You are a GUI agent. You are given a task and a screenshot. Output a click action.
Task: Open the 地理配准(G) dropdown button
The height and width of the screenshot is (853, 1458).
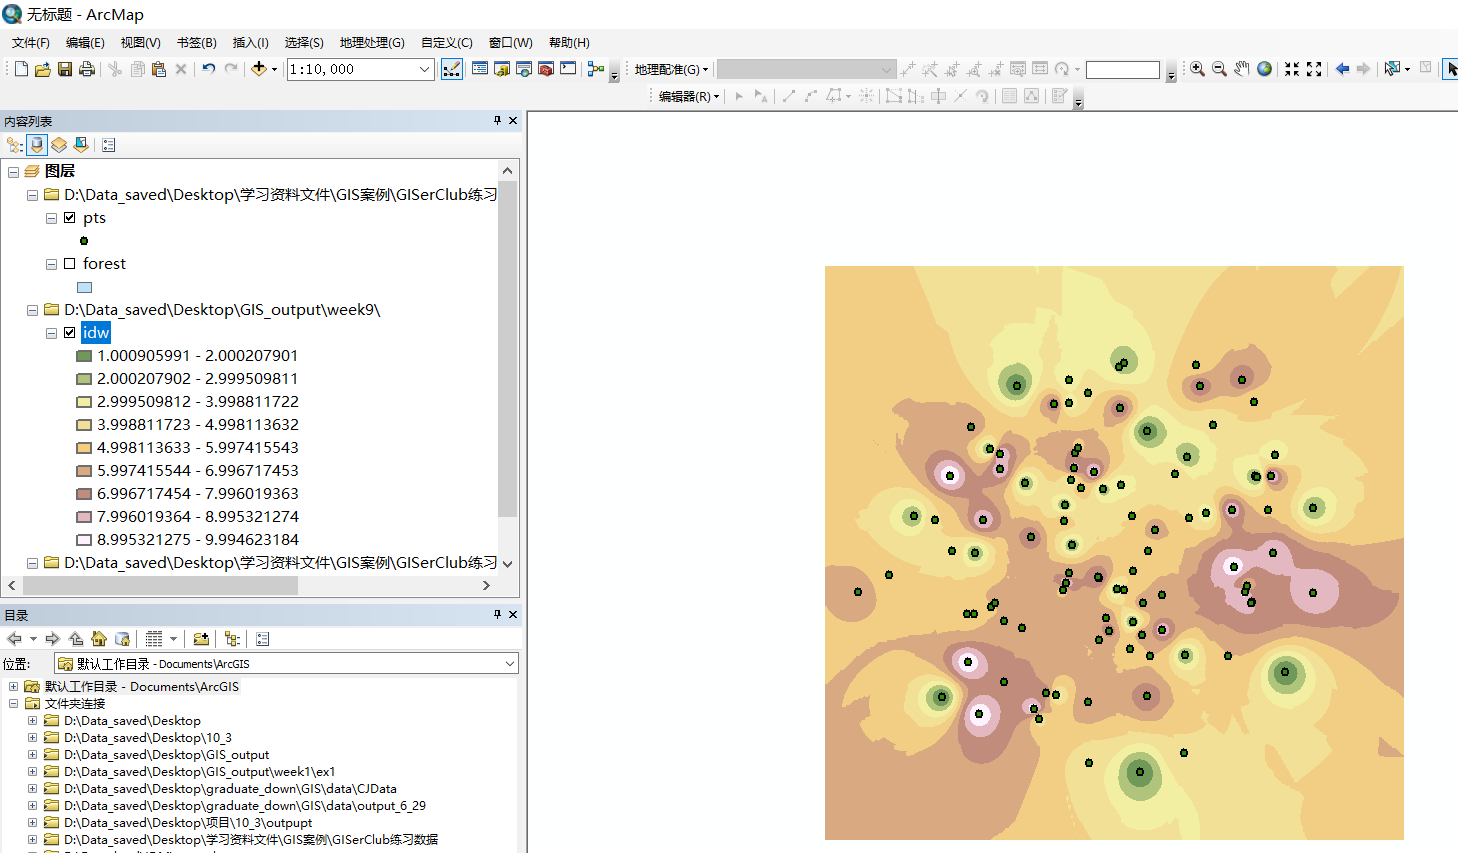pyautogui.click(x=671, y=69)
